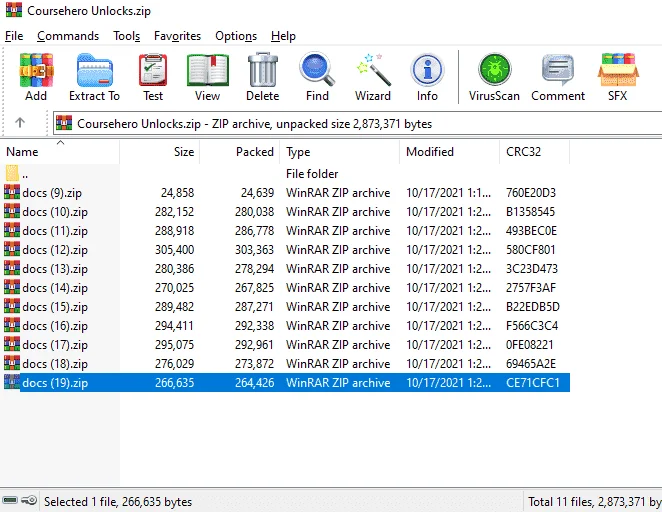
Task: Select docs (17).zip file name
Action: (x=55, y=345)
